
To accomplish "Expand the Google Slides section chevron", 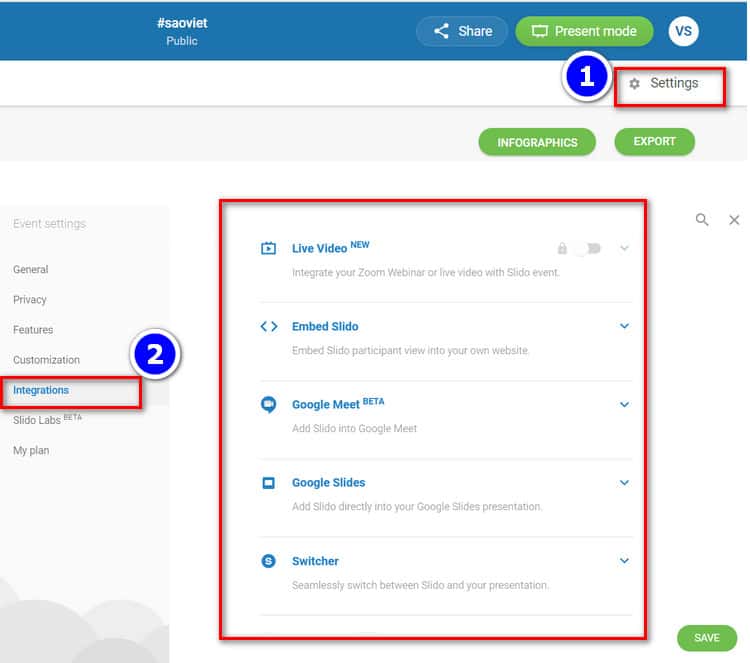I will pos(624,483).
